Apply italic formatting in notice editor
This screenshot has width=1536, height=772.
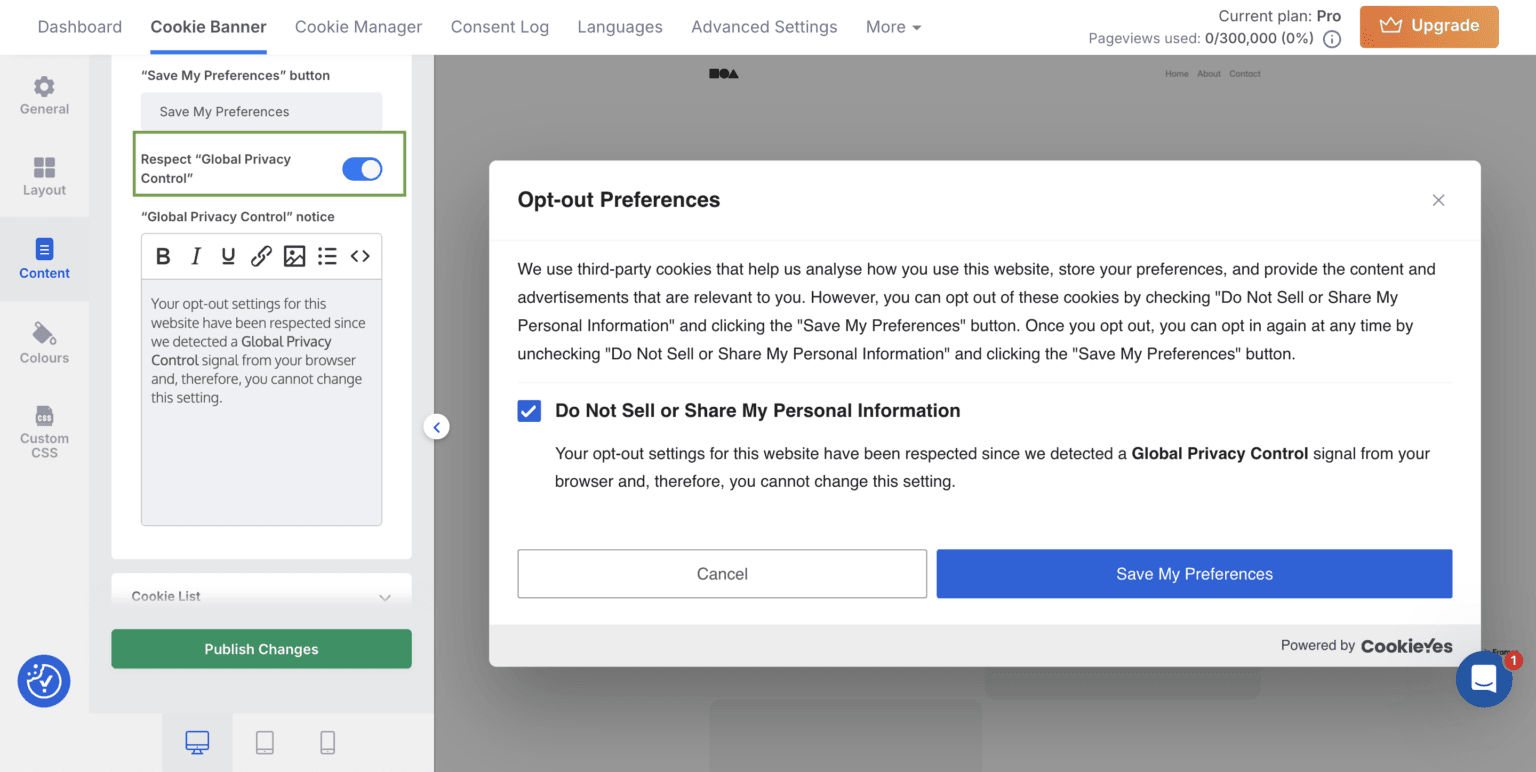[196, 257]
